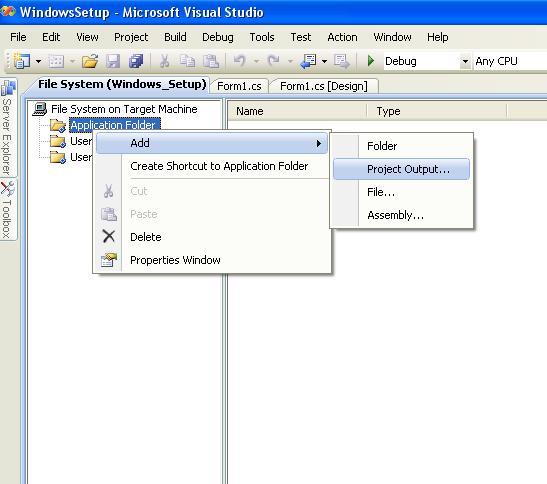This screenshot has width=547, height=484.
Task: Choose Paste in the context menu
Action: pos(212,214)
